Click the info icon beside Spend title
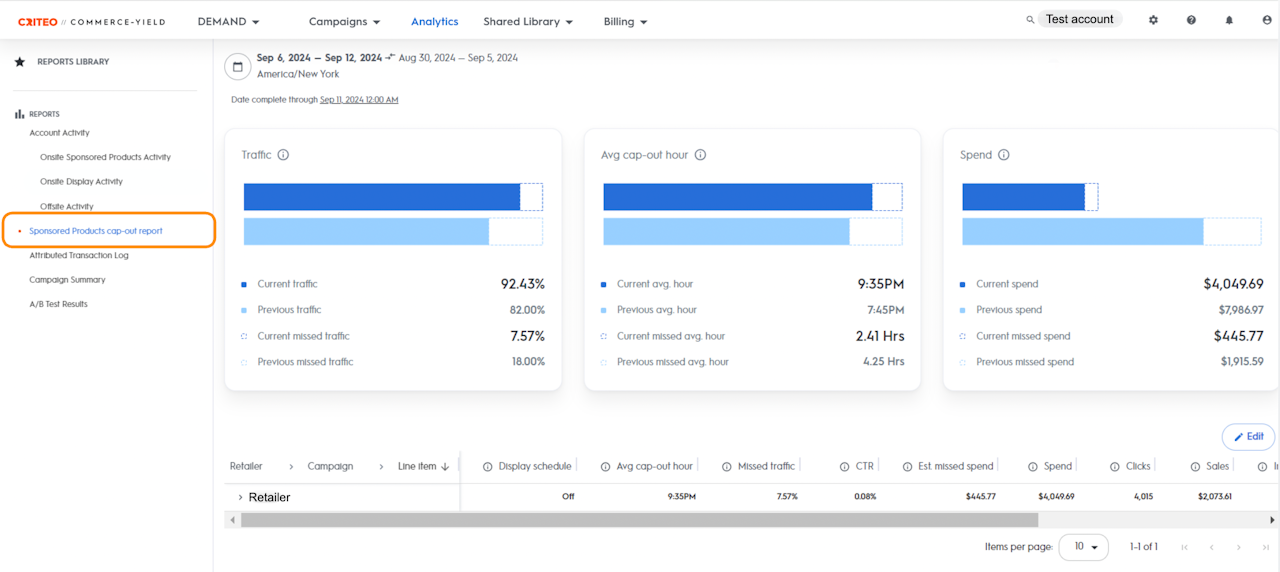The height and width of the screenshot is (572, 1280). point(1003,155)
